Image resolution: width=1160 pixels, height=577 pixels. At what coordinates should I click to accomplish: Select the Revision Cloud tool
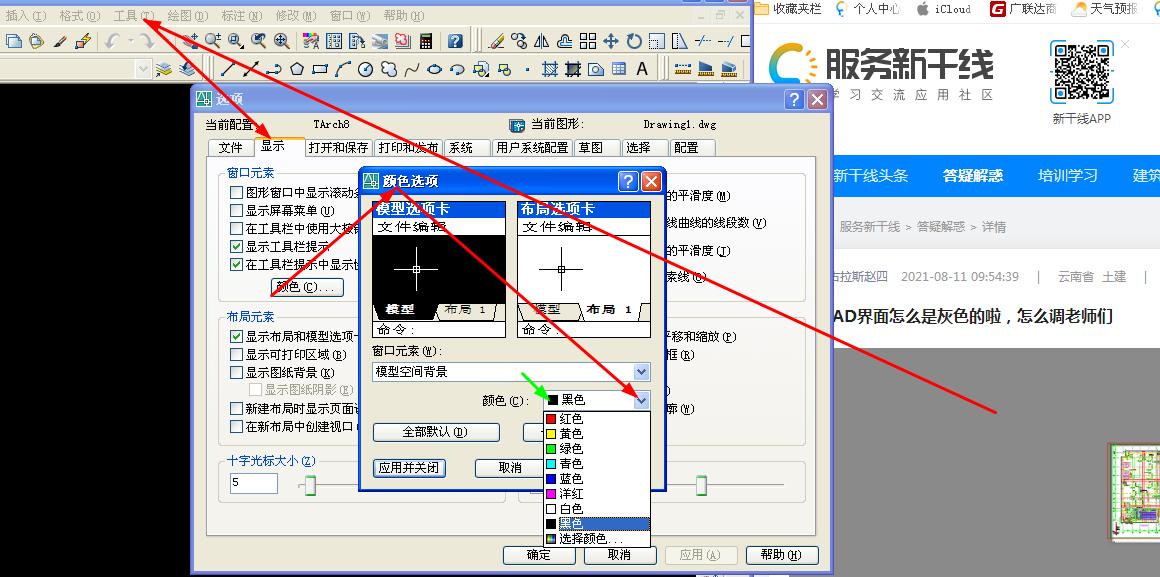point(388,70)
